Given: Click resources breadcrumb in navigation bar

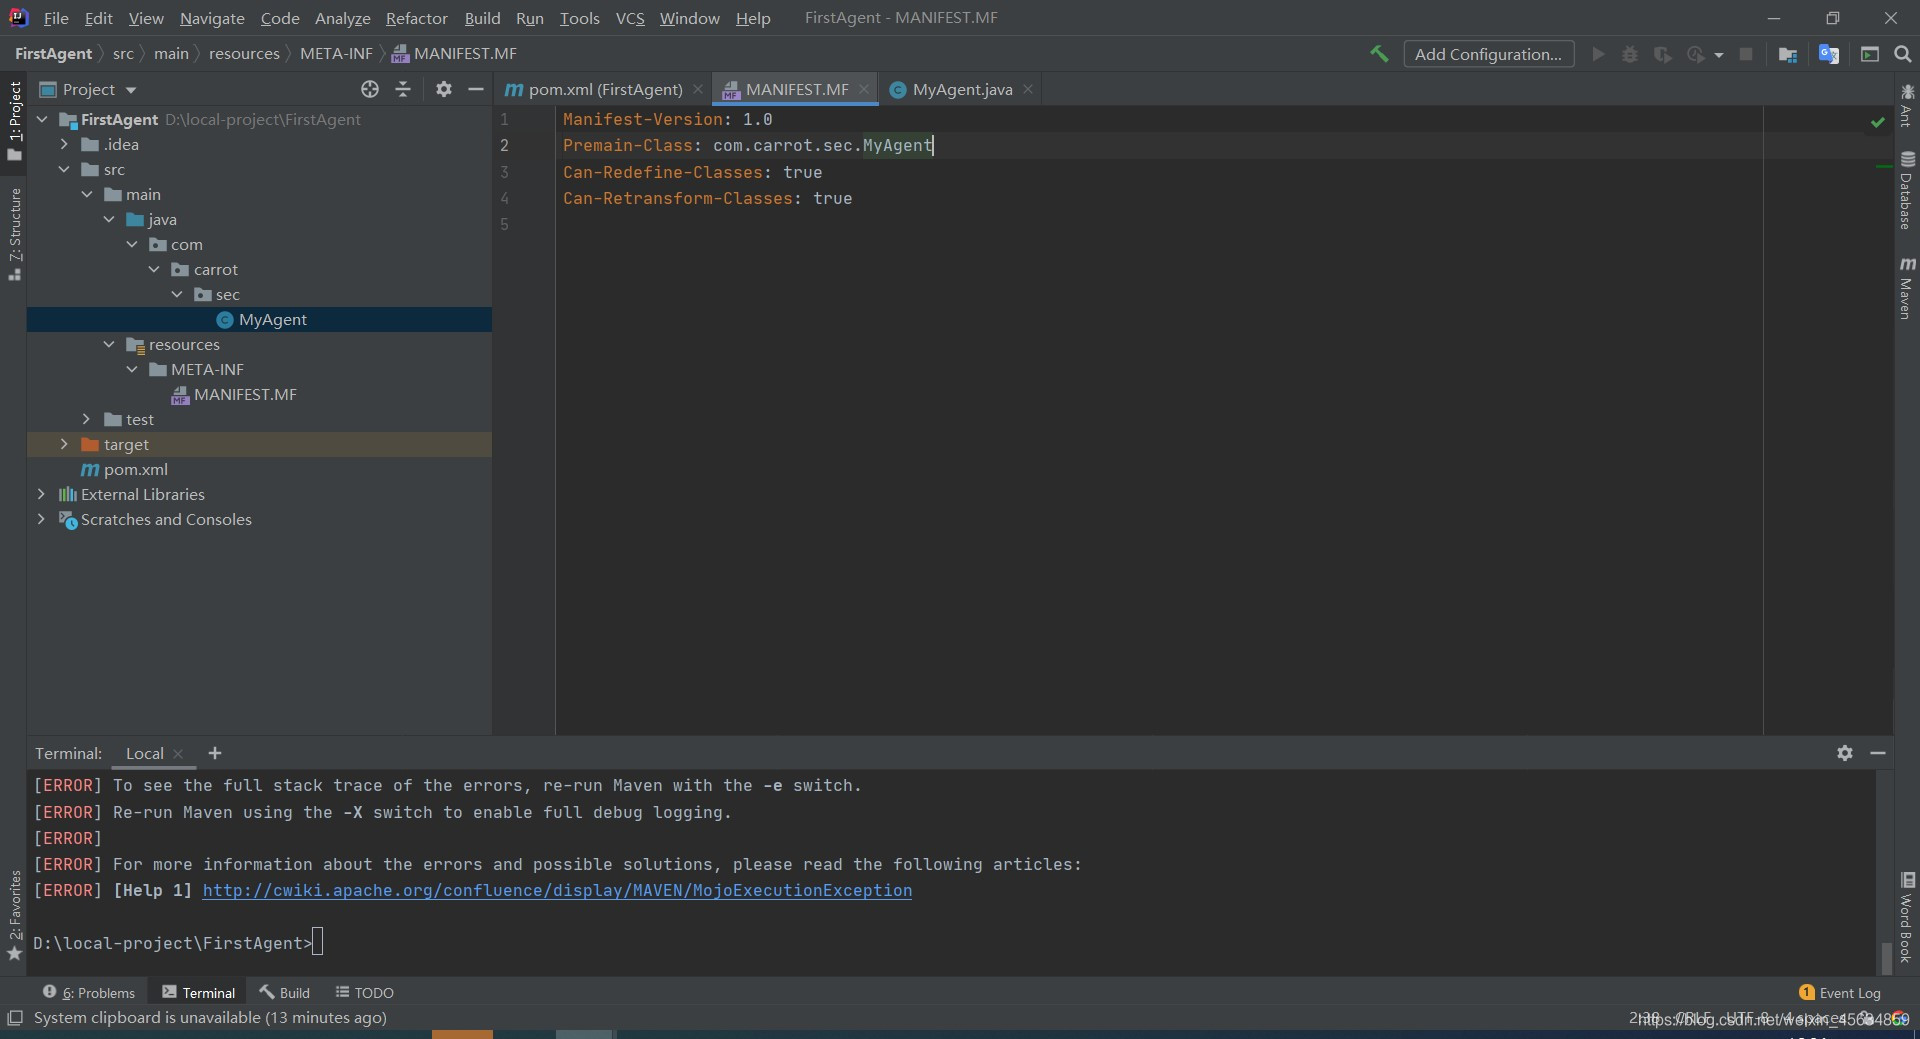Looking at the screenshot, I should point(244,54).
